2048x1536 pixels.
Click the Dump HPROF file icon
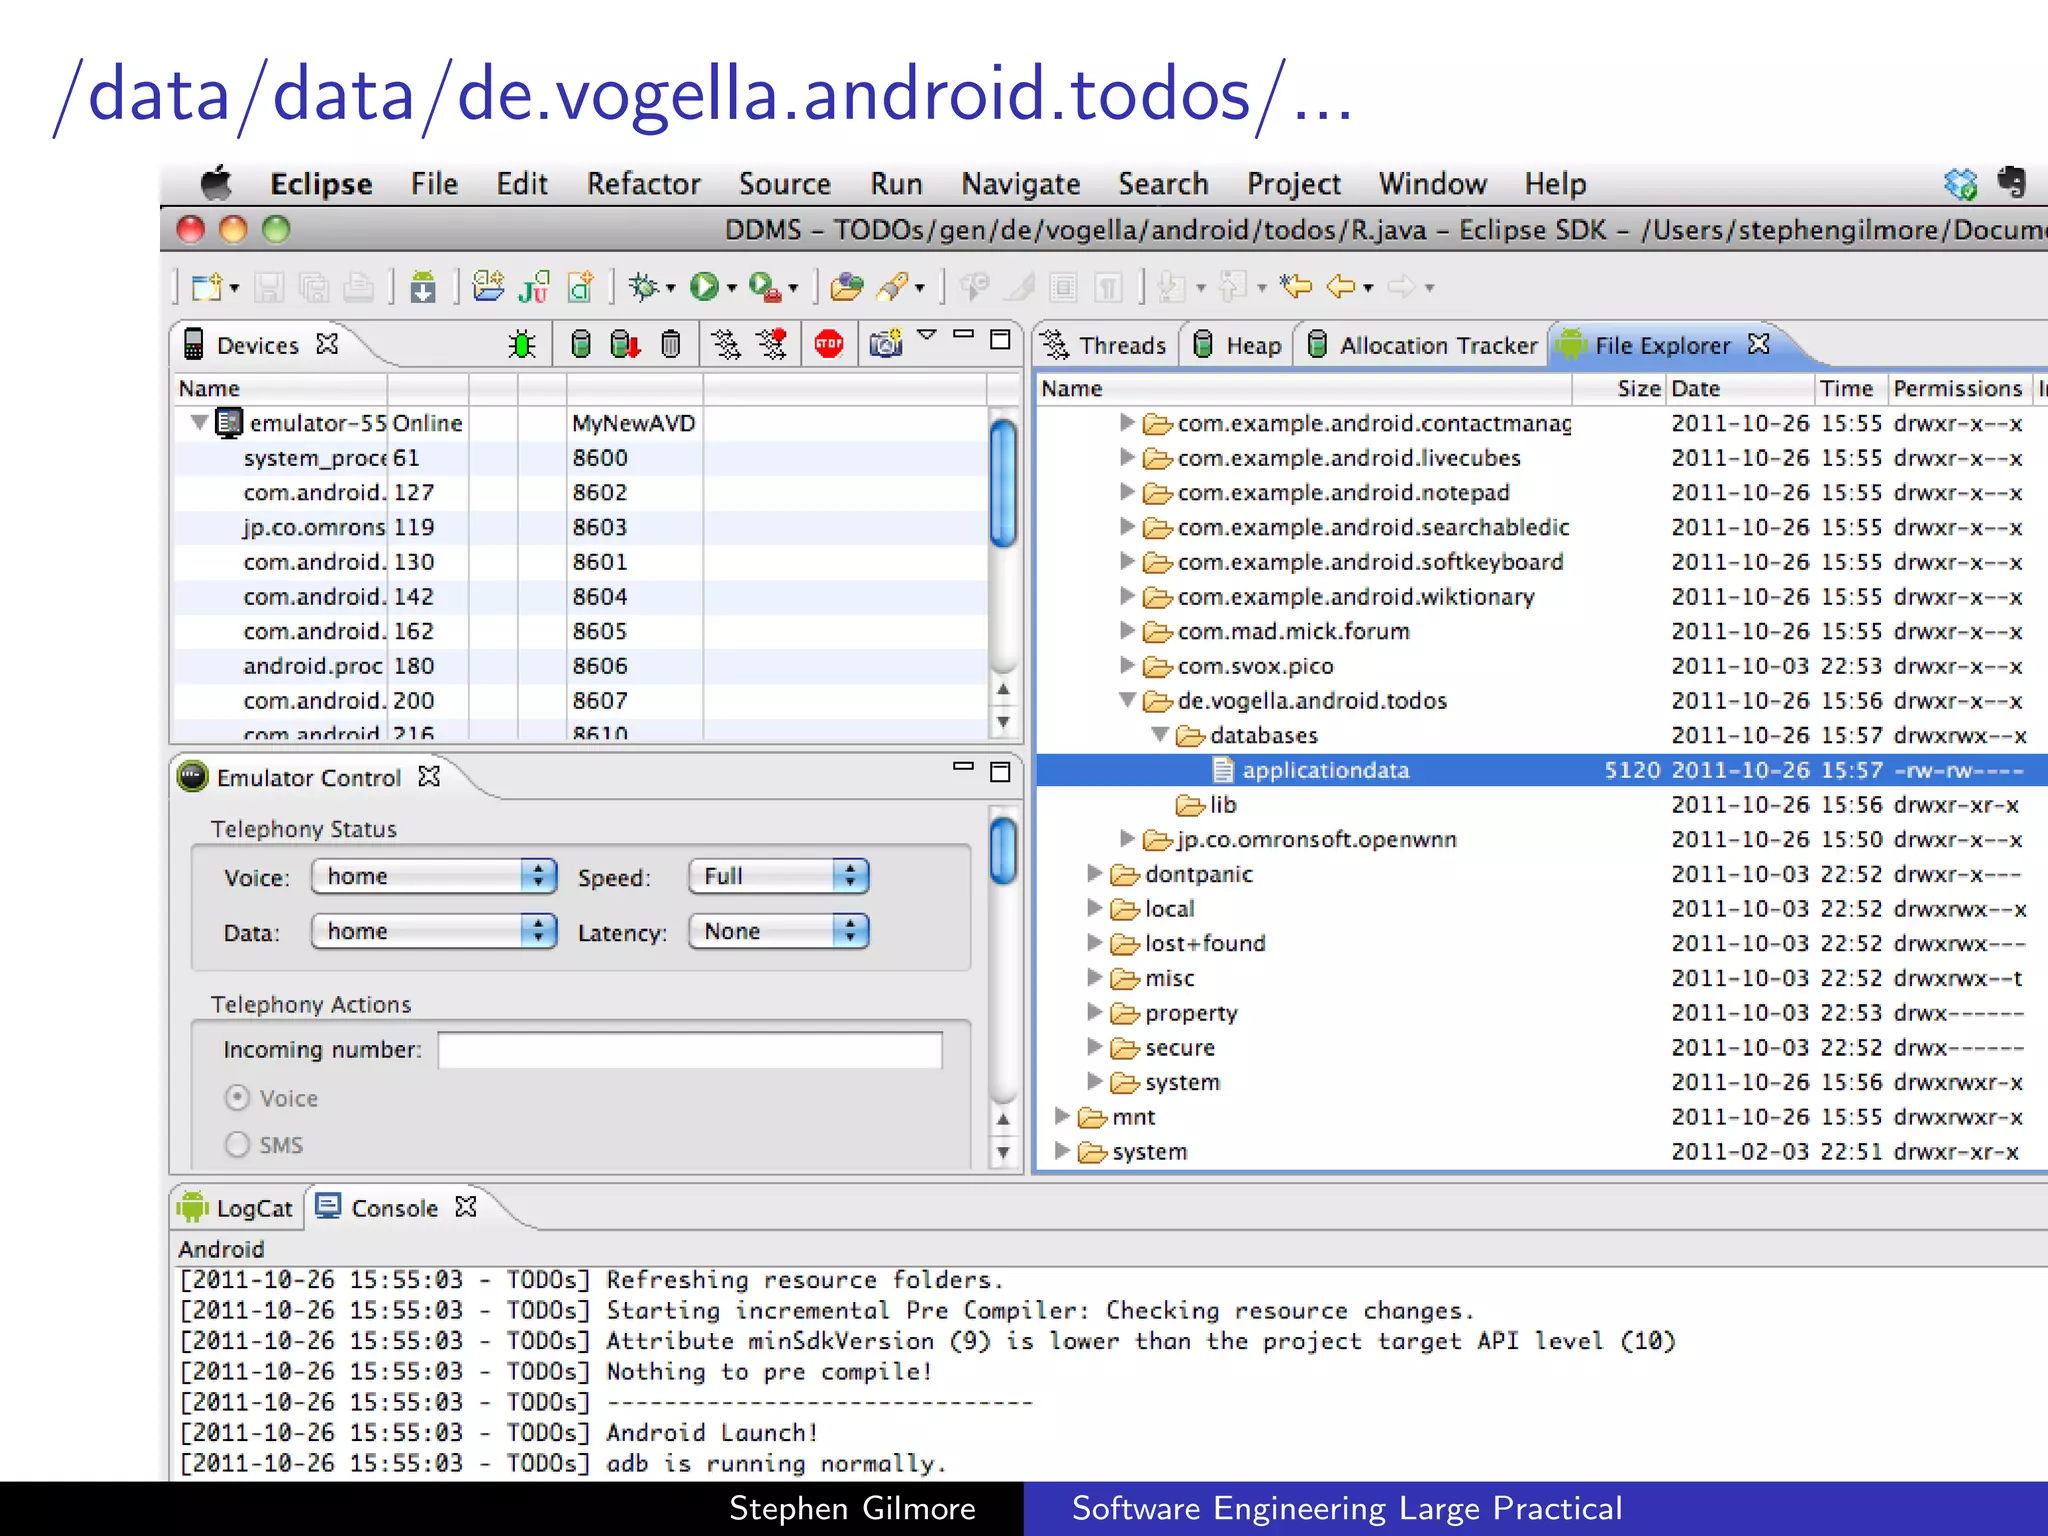point(625,345)
